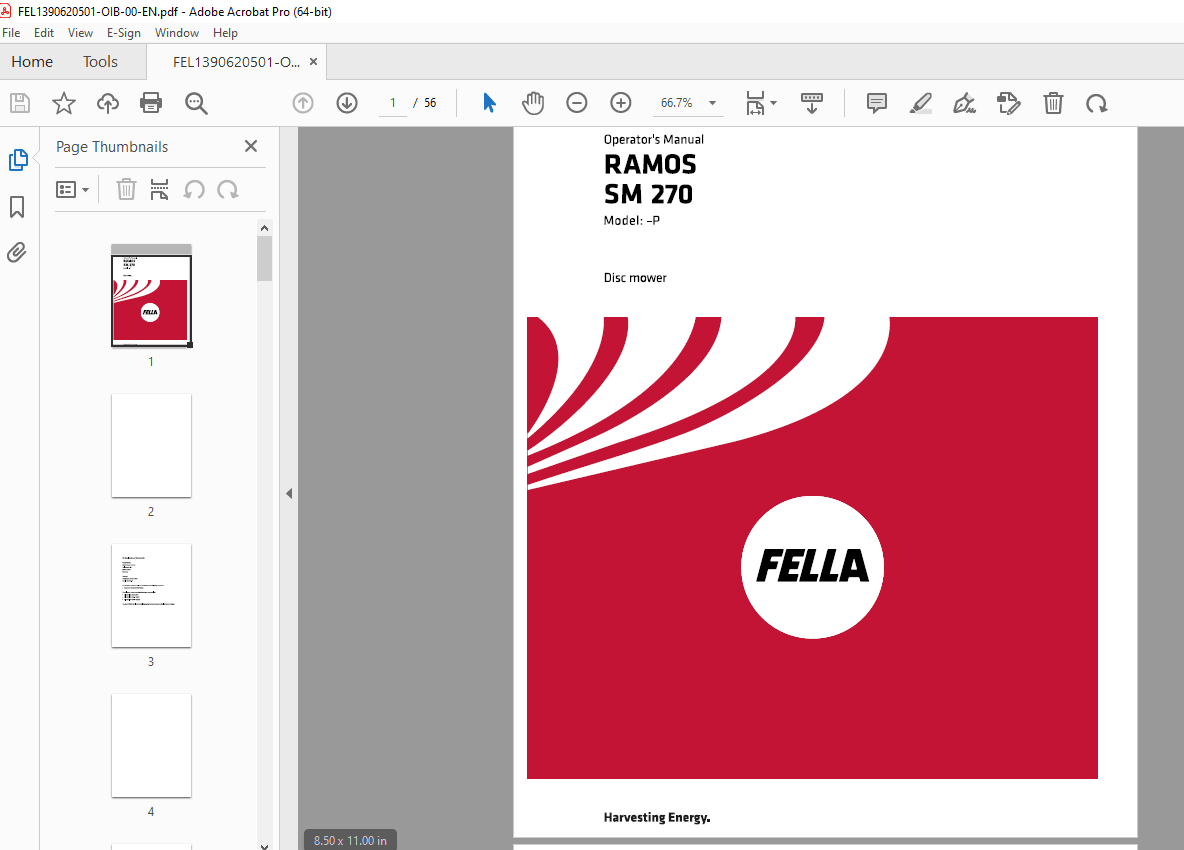
Task: Open the Fill & Sign tool
Action: pos(964,103)
